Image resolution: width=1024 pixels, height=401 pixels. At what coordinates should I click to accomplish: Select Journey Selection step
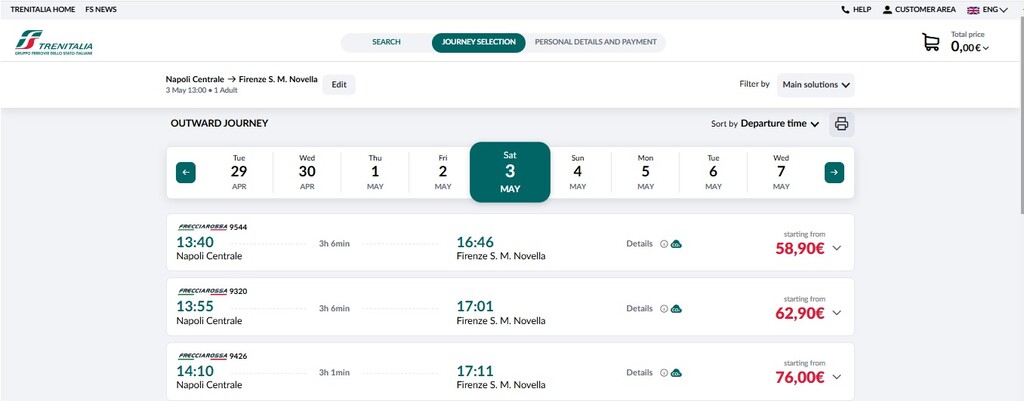pyautogui.click(x=479, y=42)
